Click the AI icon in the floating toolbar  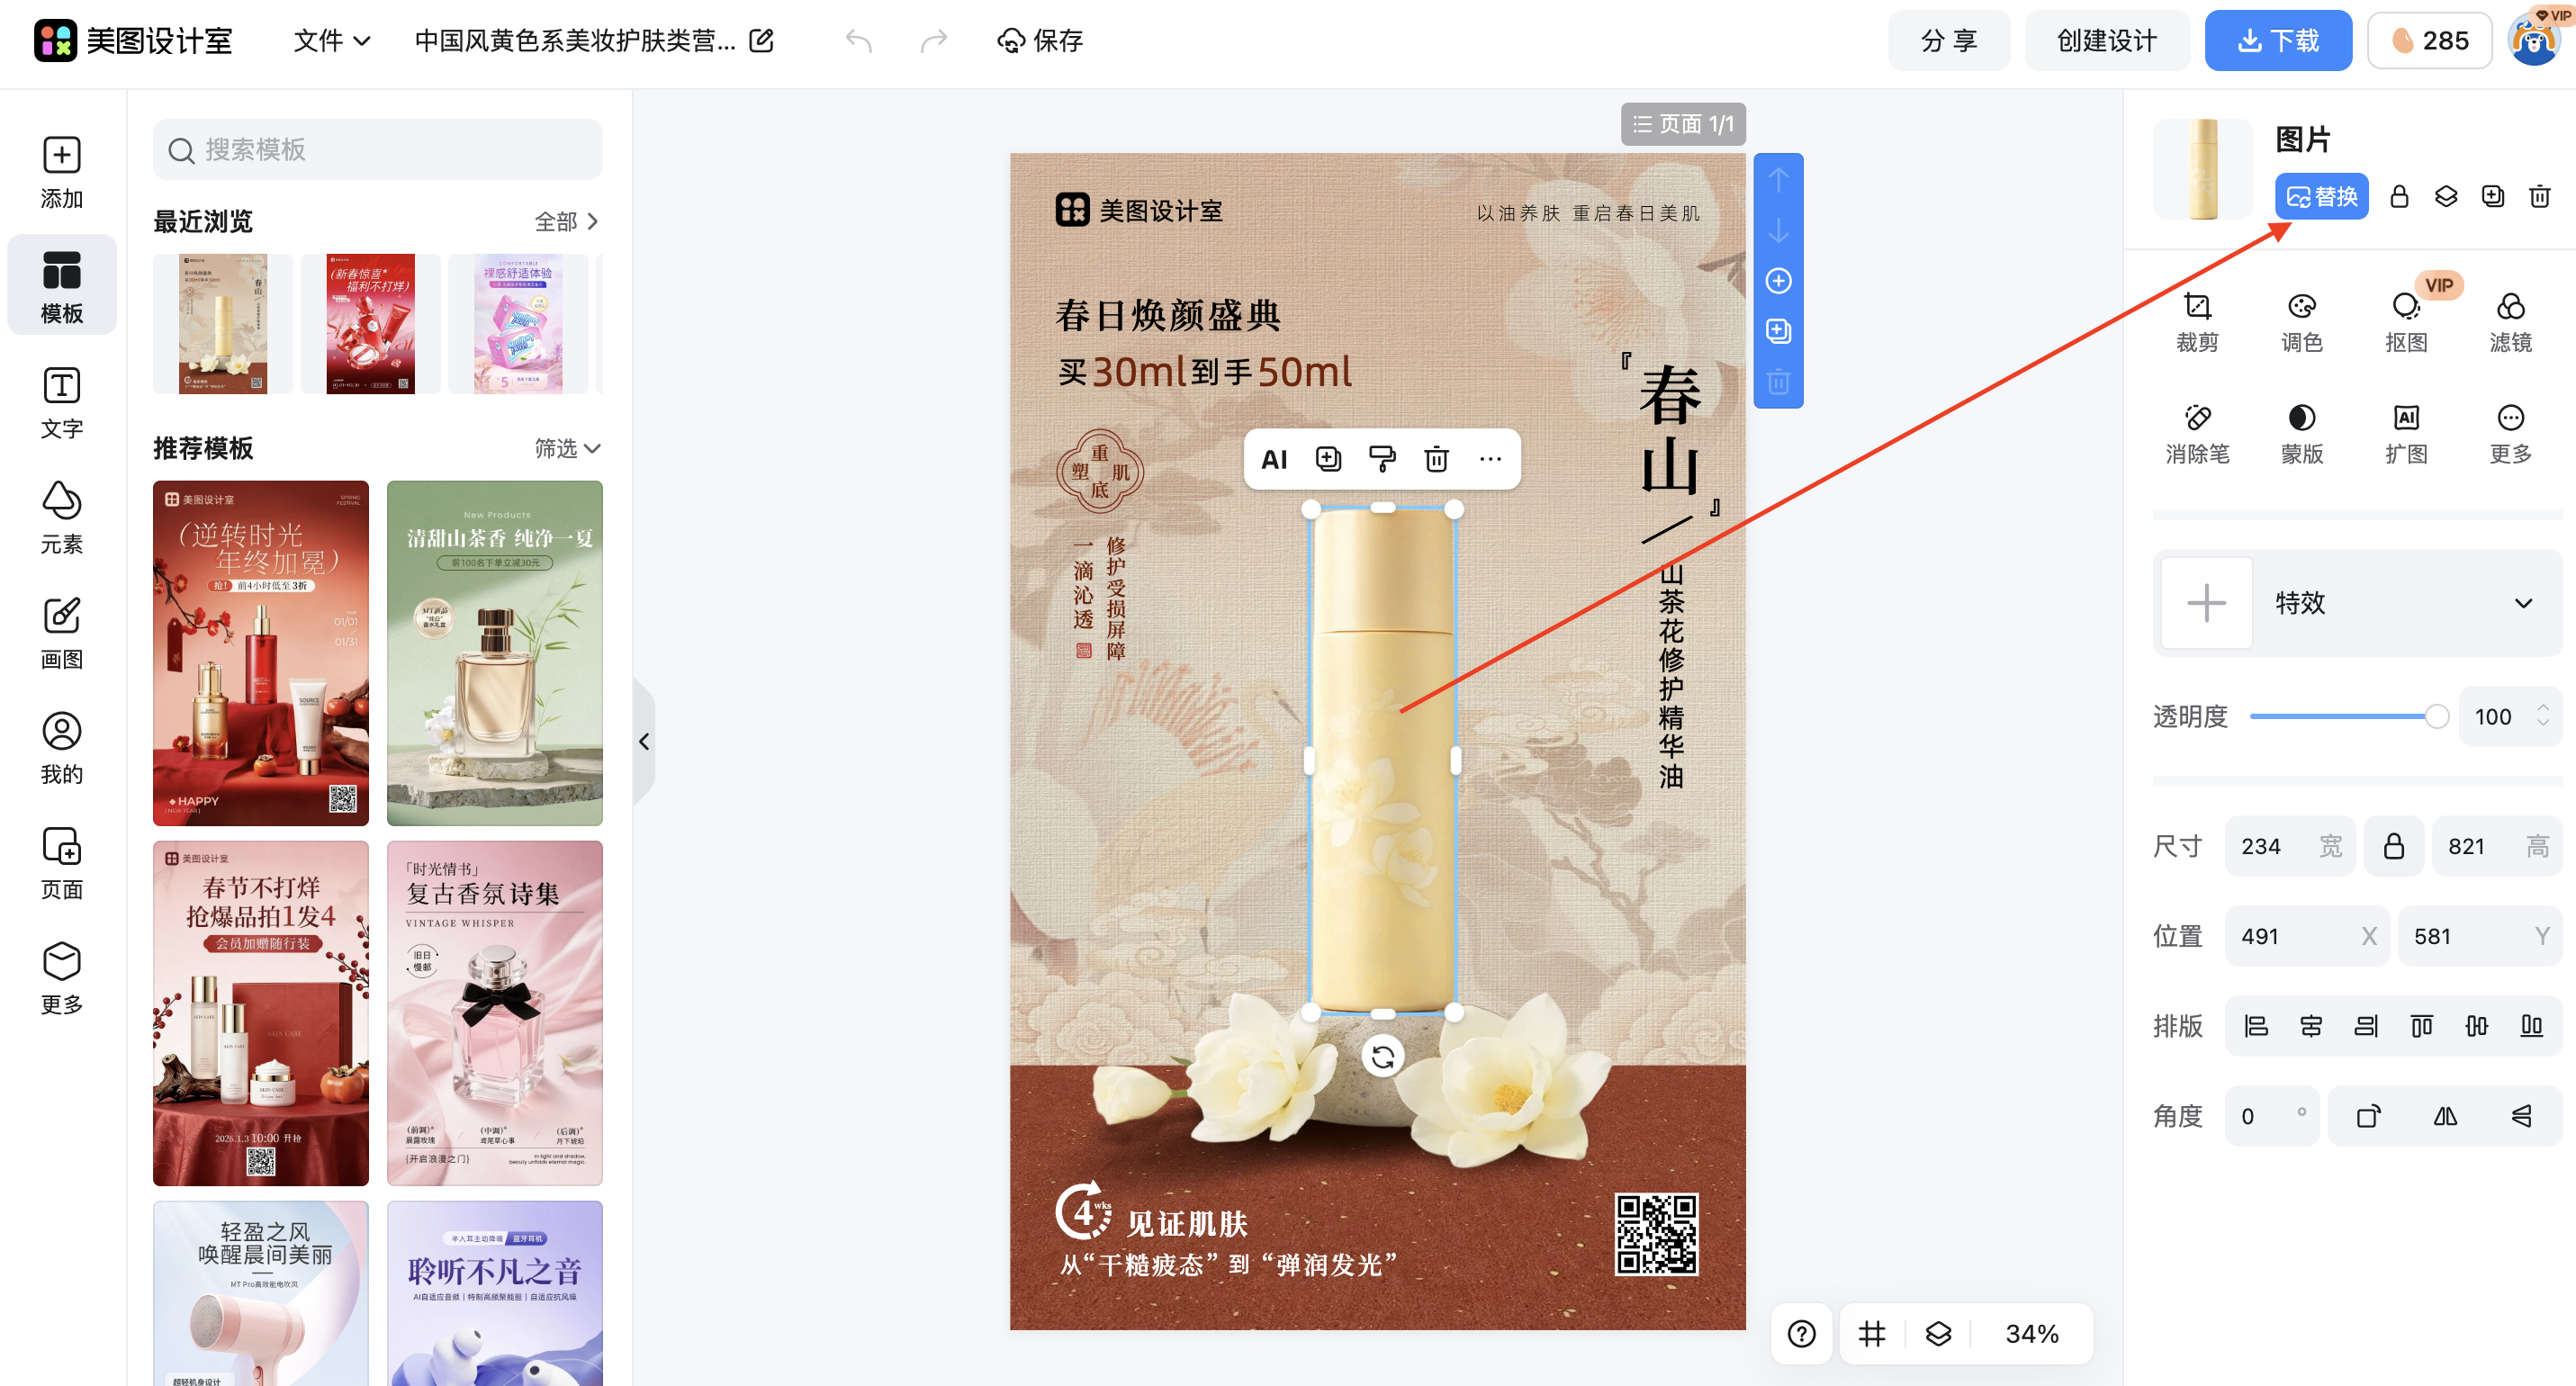1273,458
